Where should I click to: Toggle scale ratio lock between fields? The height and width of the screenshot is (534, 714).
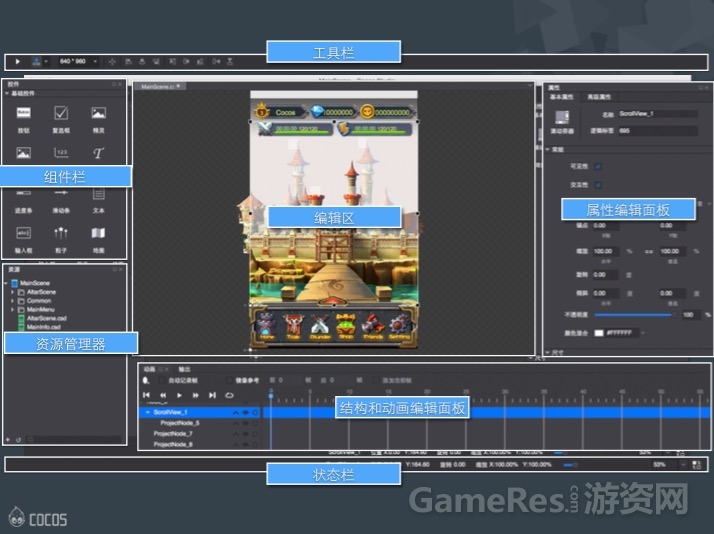pyautogui.click(x=649, y=251)
